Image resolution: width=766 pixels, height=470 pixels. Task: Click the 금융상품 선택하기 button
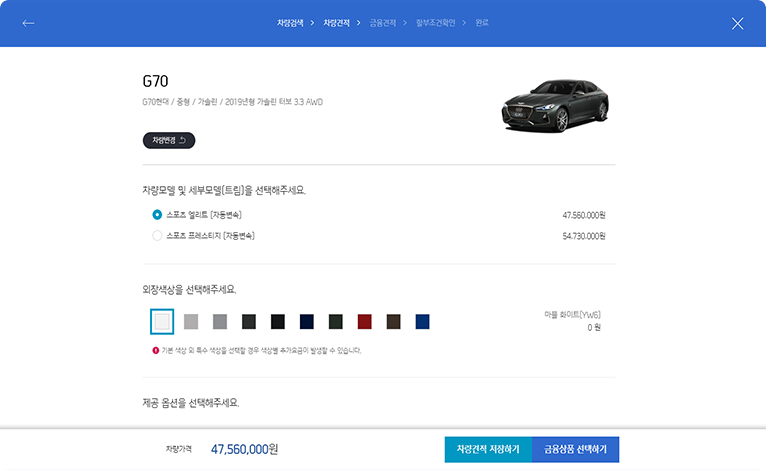tap(575, 449)
